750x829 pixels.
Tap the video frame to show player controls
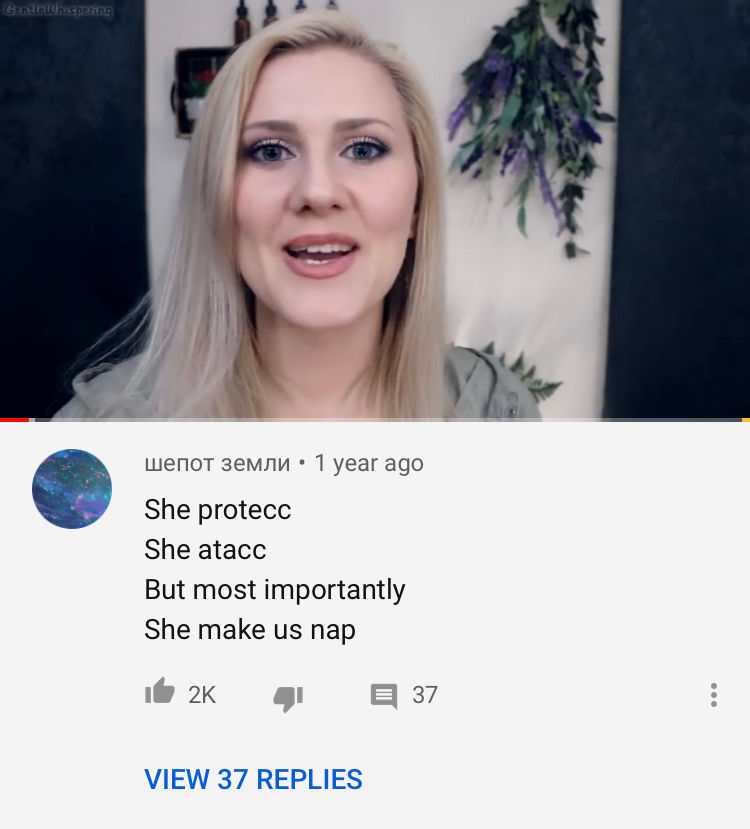tap(375, 209)
